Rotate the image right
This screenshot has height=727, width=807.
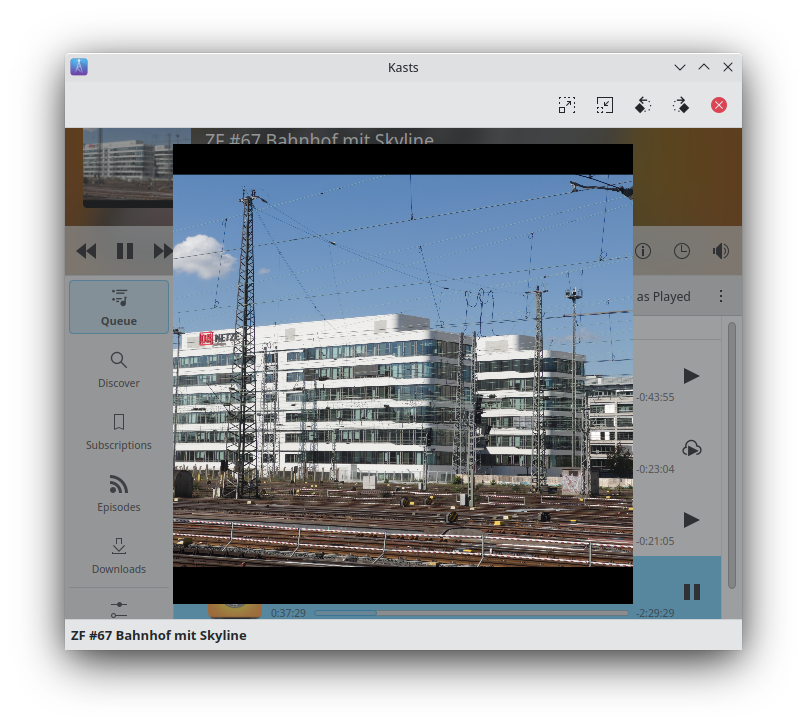pos(681,105)
